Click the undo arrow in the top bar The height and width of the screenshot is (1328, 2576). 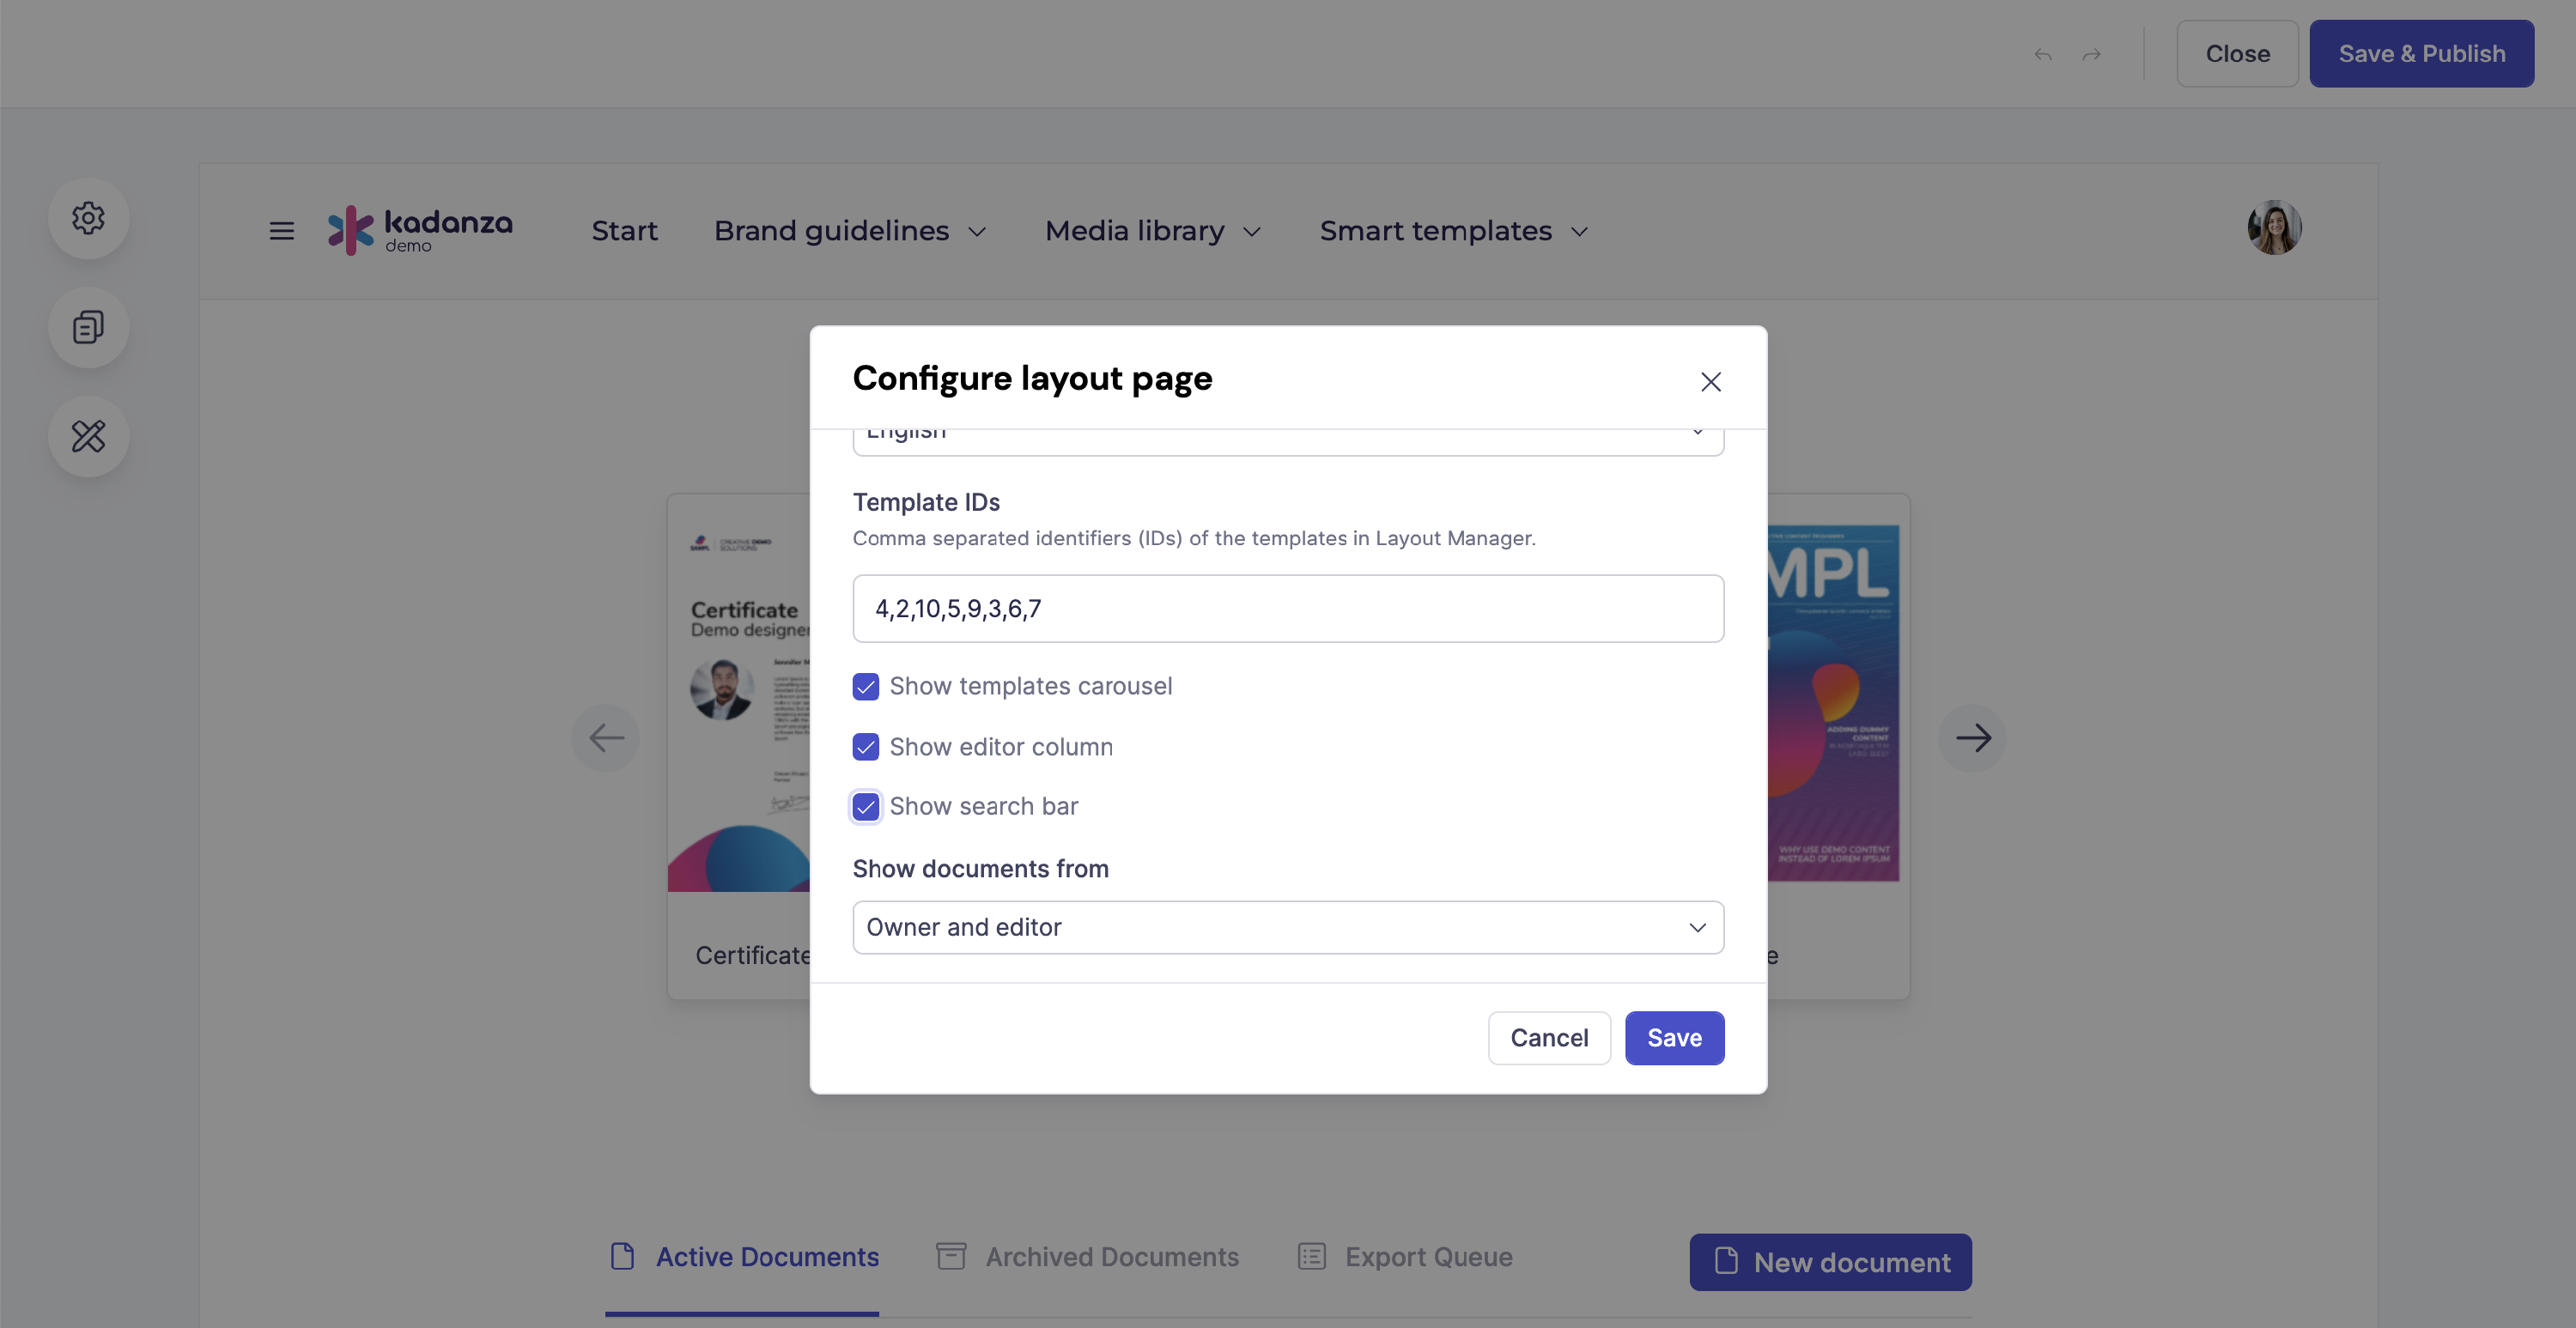point(2042,54)
